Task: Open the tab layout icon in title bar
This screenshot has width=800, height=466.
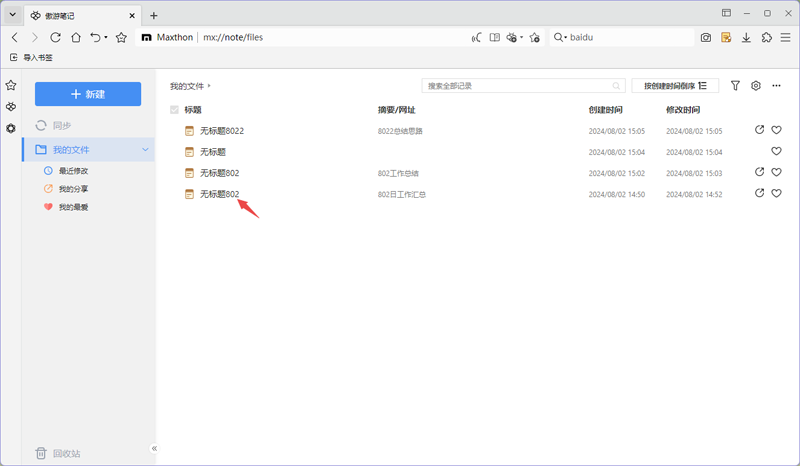Action: coord(726,13)
